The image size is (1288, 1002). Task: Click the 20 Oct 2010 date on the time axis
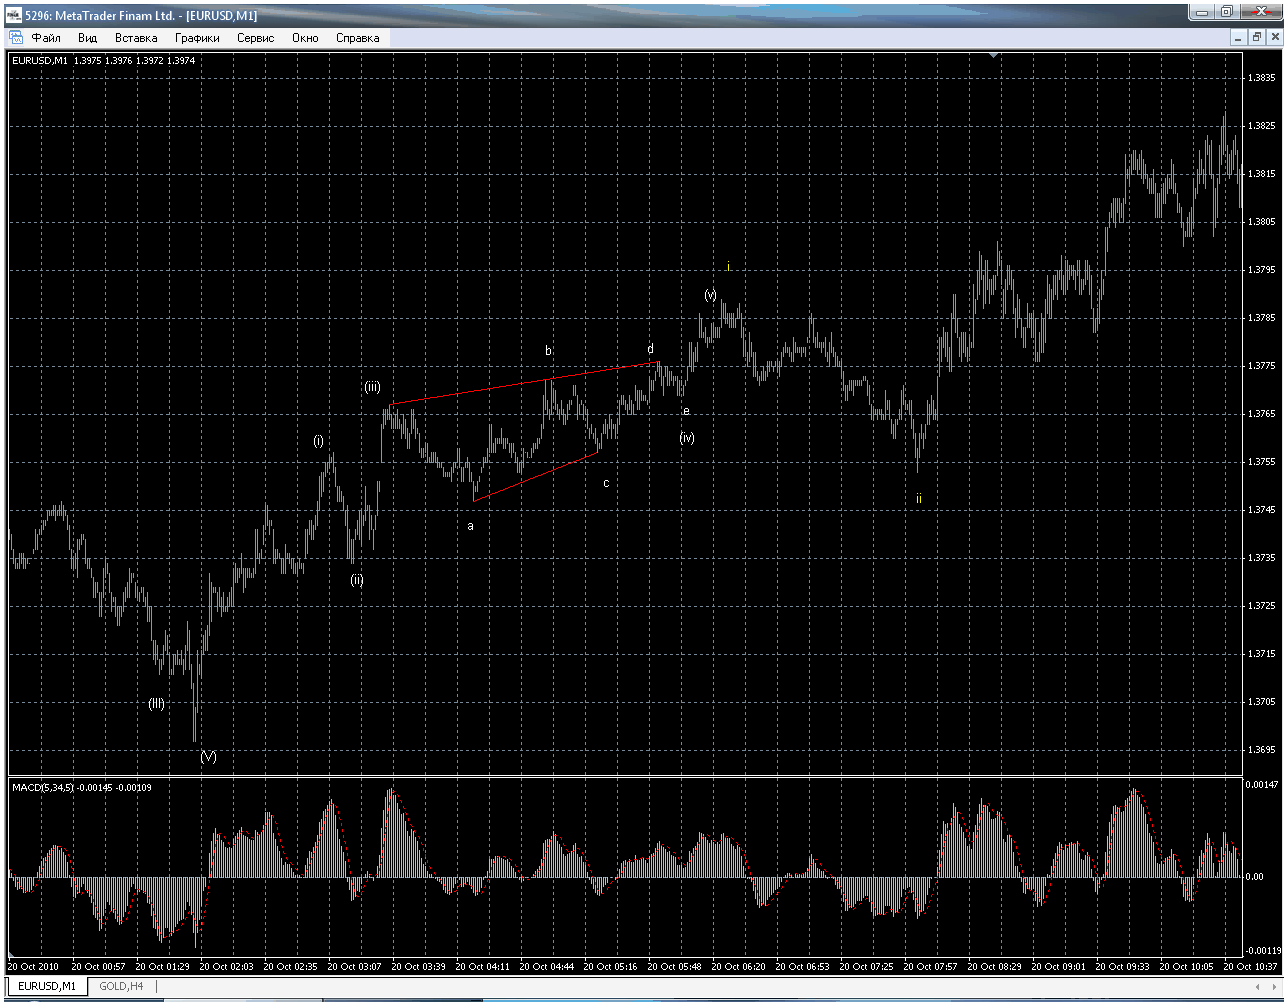click(34, 967)
